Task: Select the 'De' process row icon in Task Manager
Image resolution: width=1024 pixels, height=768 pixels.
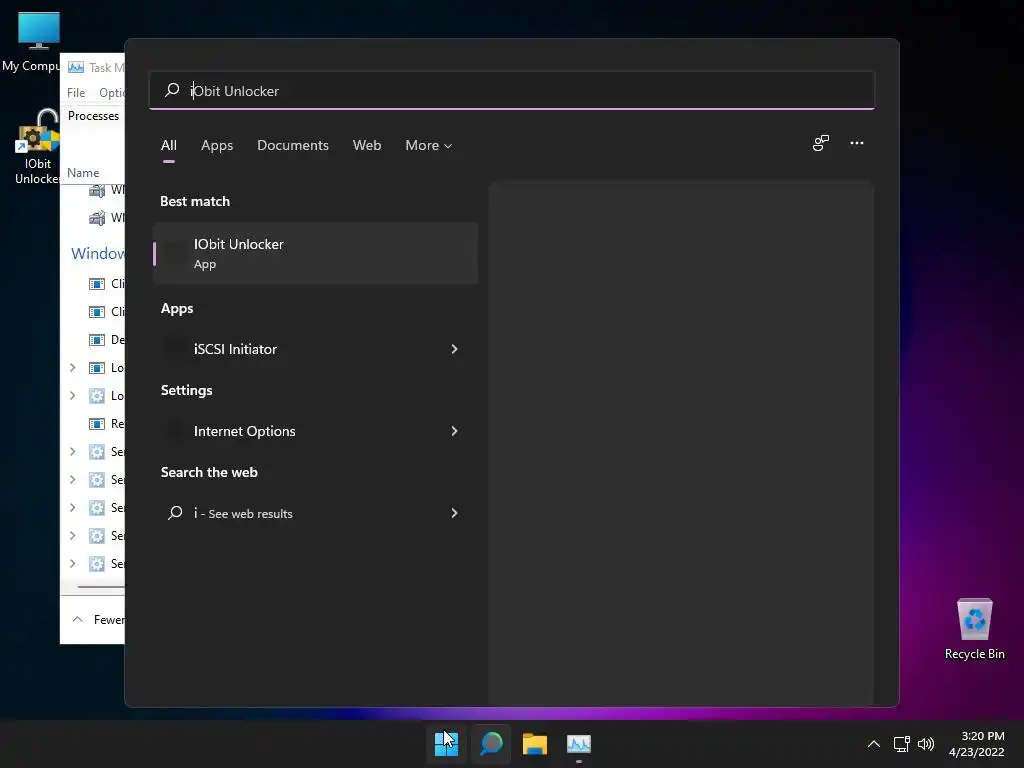Action: [97, 340]
